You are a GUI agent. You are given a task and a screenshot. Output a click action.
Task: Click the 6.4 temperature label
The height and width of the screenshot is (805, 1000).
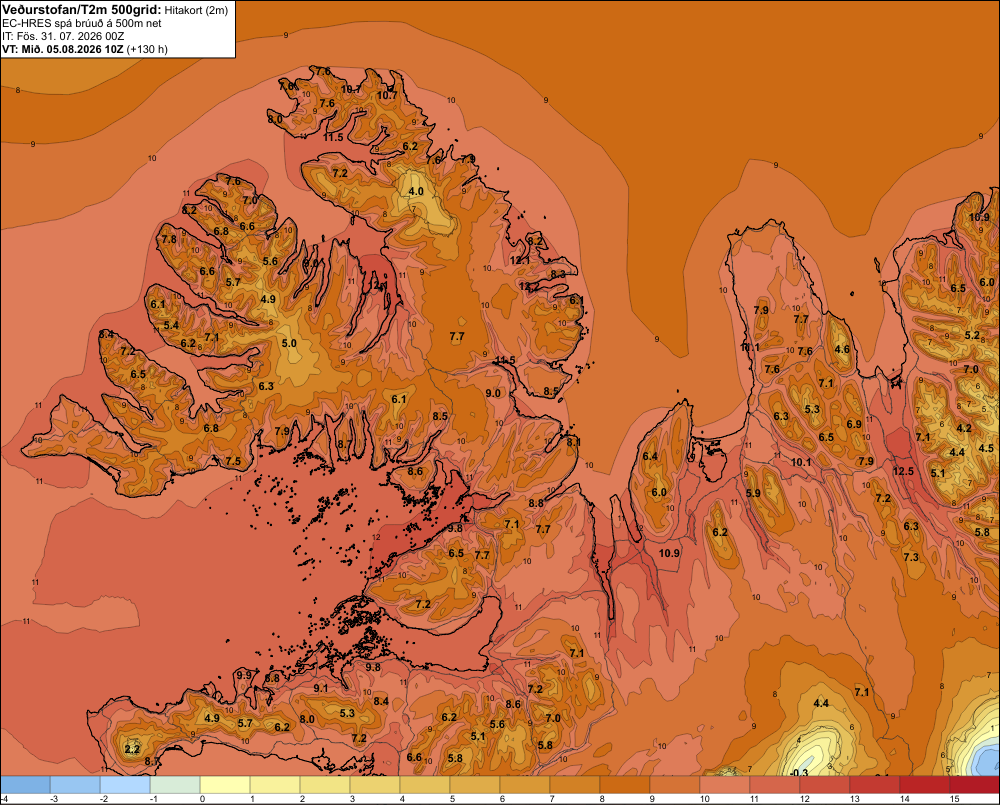tap(650, 456)
